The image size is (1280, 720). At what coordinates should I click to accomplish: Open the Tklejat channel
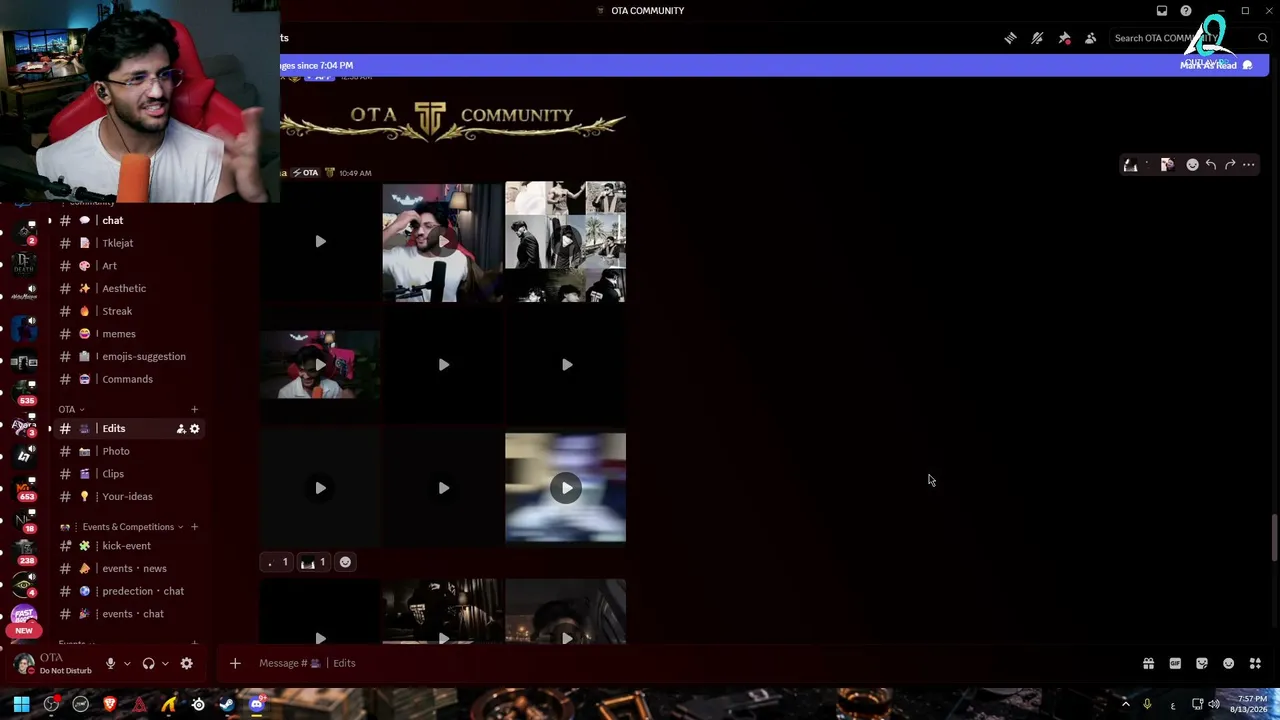click(128, 243)
